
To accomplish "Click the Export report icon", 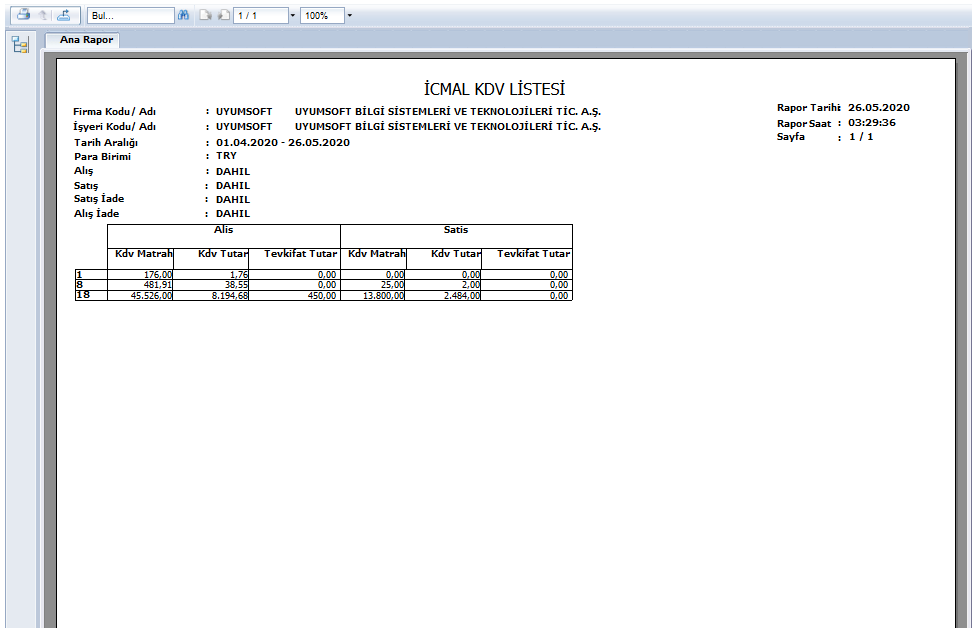I will (x=64, y=16).
